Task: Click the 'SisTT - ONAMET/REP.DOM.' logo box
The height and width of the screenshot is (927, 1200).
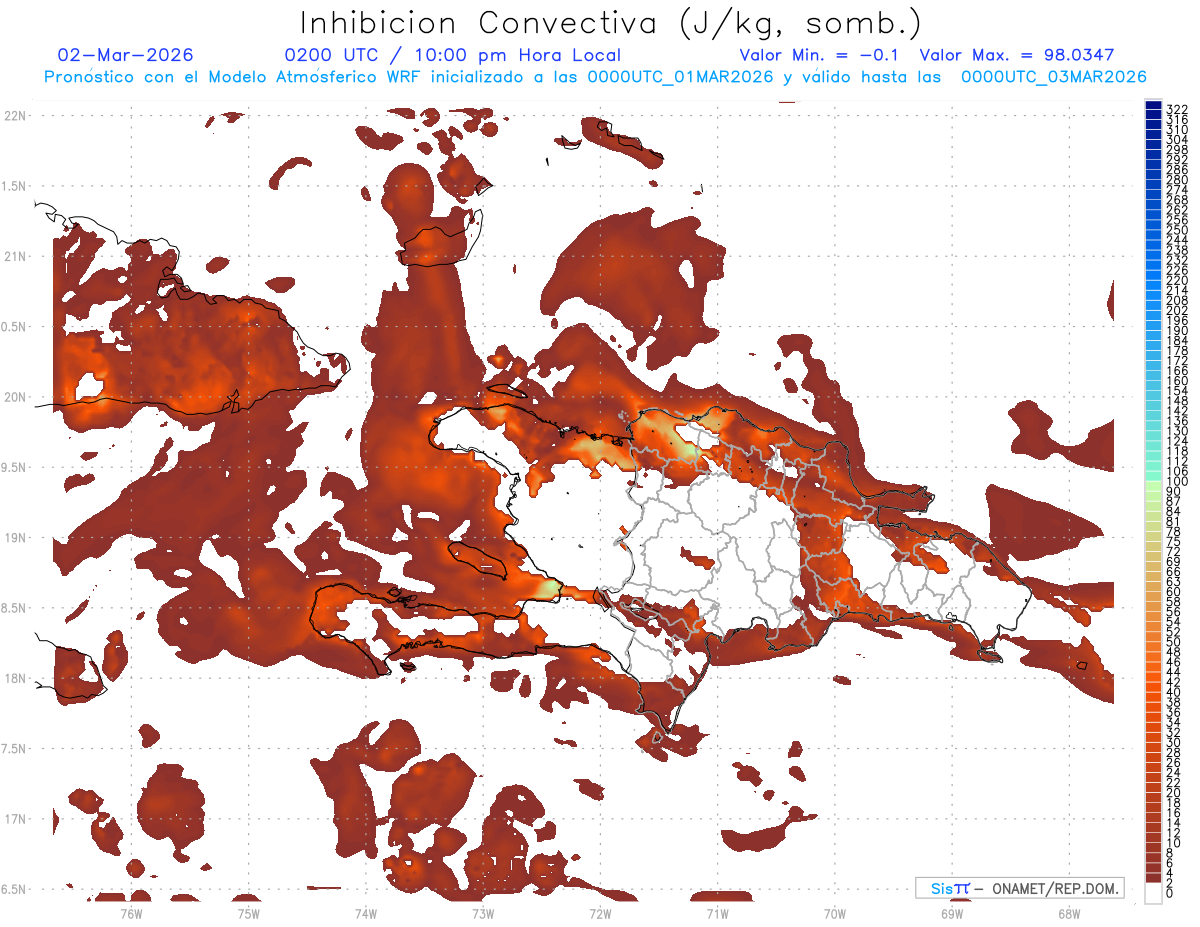Action: click(x=1020, y=888)
